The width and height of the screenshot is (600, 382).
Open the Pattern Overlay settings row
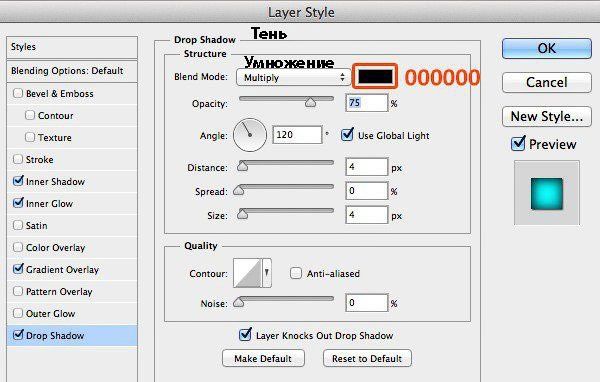click(x=72, y=291)
